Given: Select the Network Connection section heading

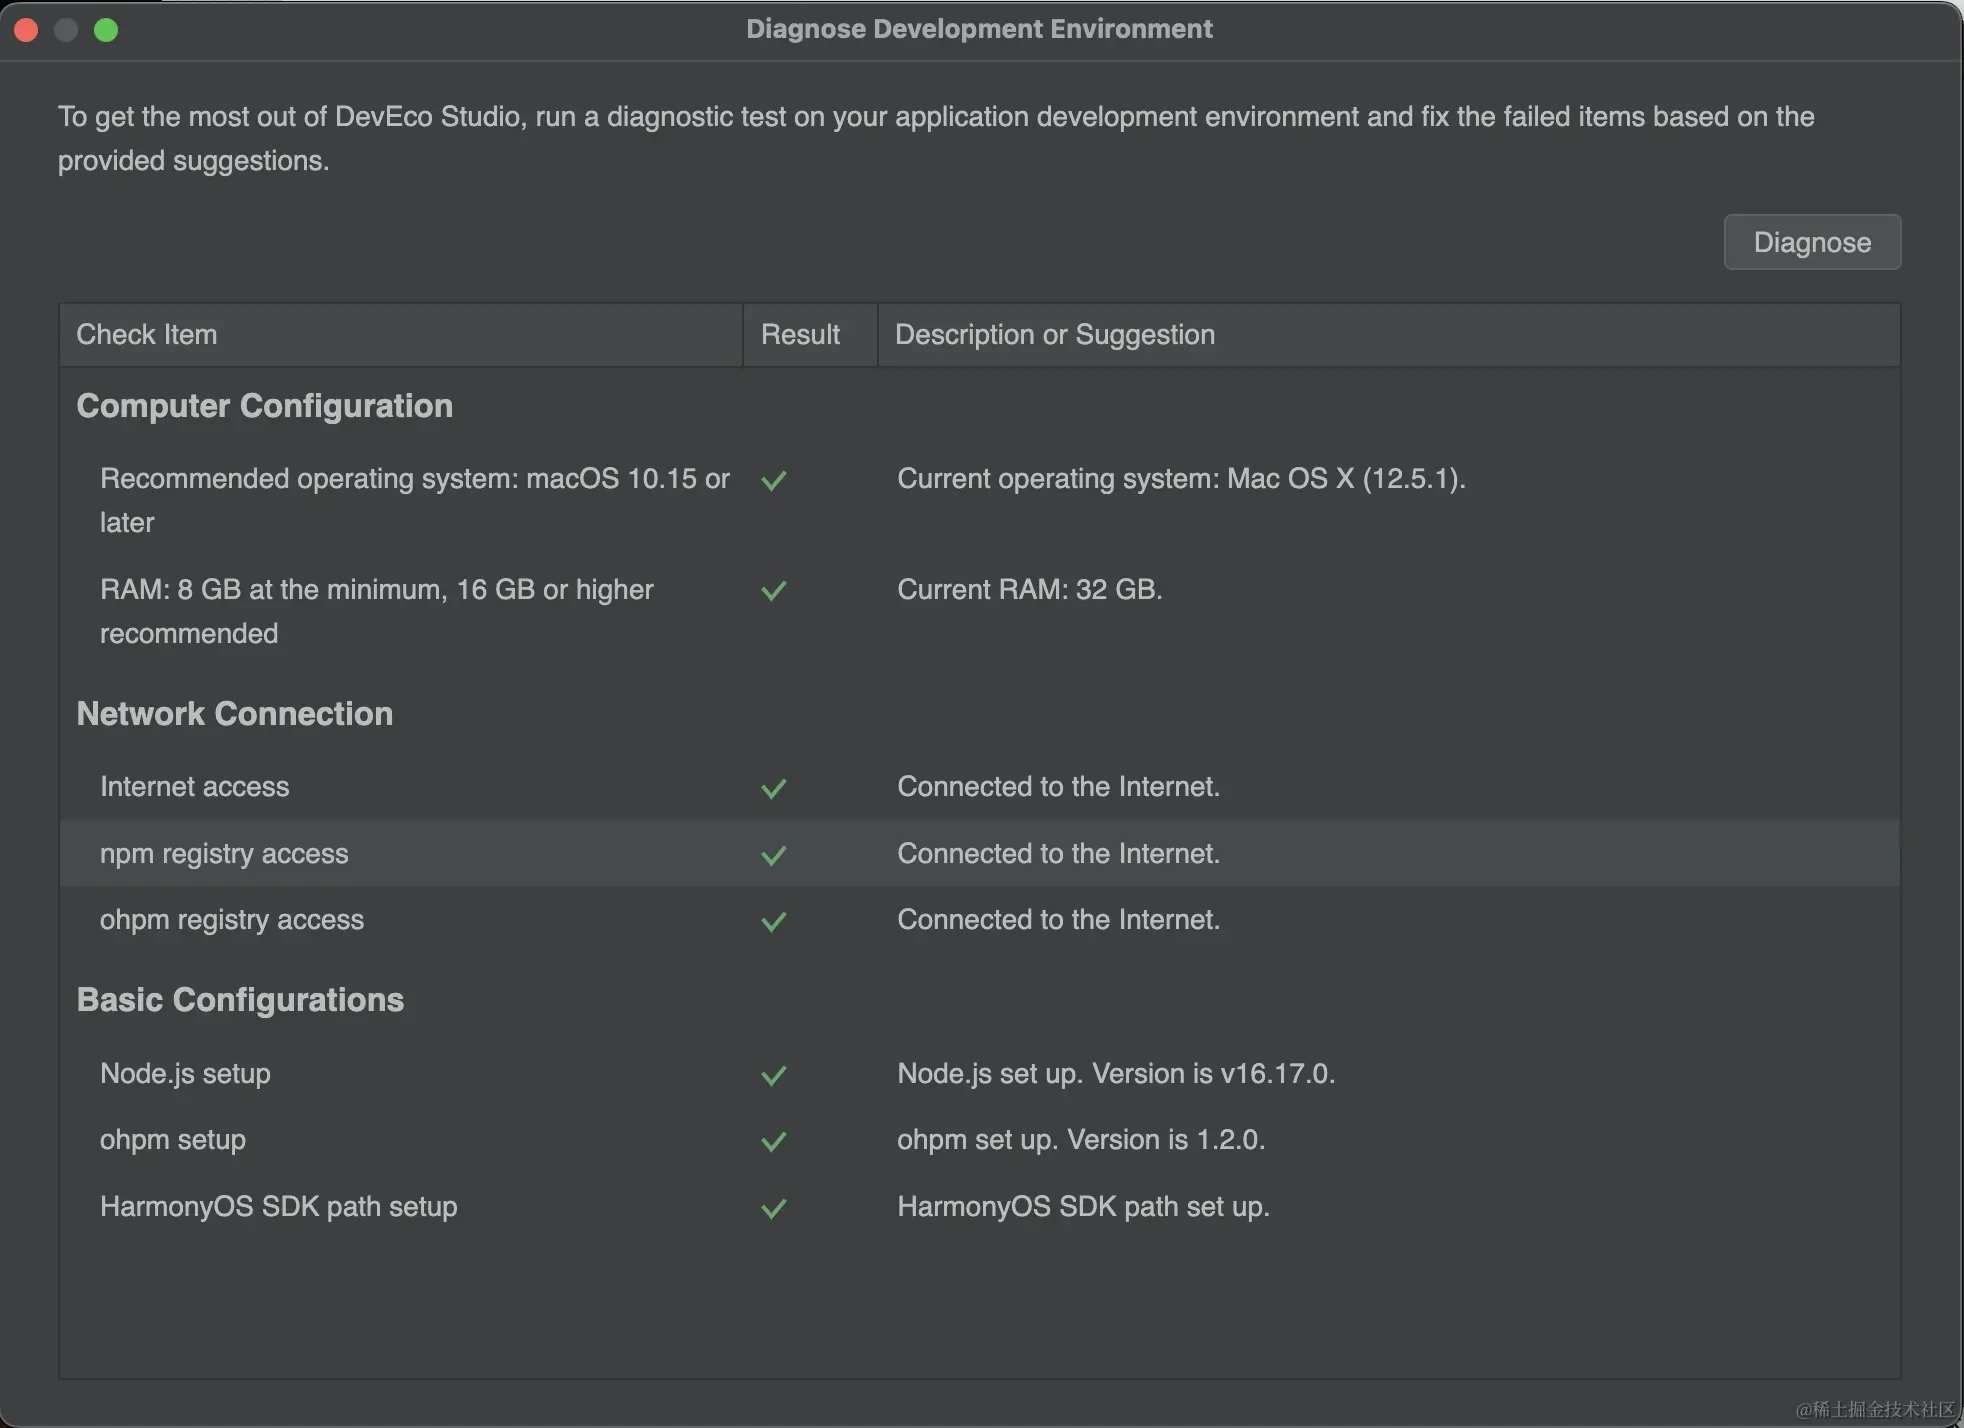Looking at the screenshot, I should [234, 714].
